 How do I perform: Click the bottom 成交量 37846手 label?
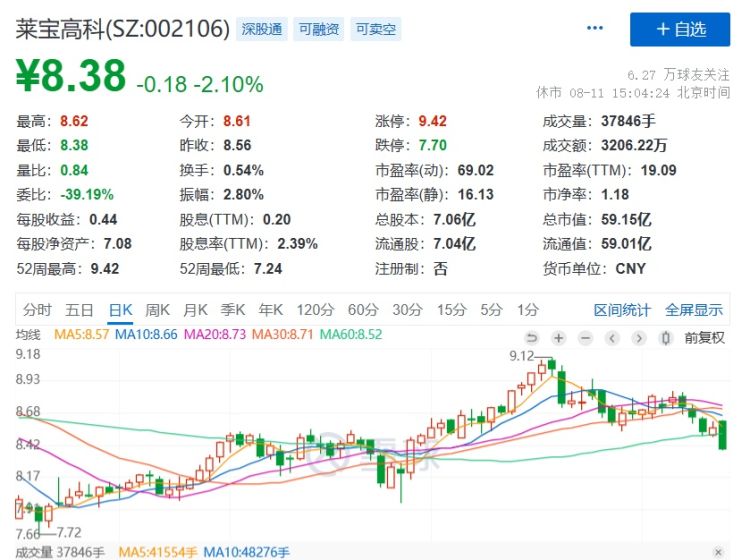coord(60,552)
